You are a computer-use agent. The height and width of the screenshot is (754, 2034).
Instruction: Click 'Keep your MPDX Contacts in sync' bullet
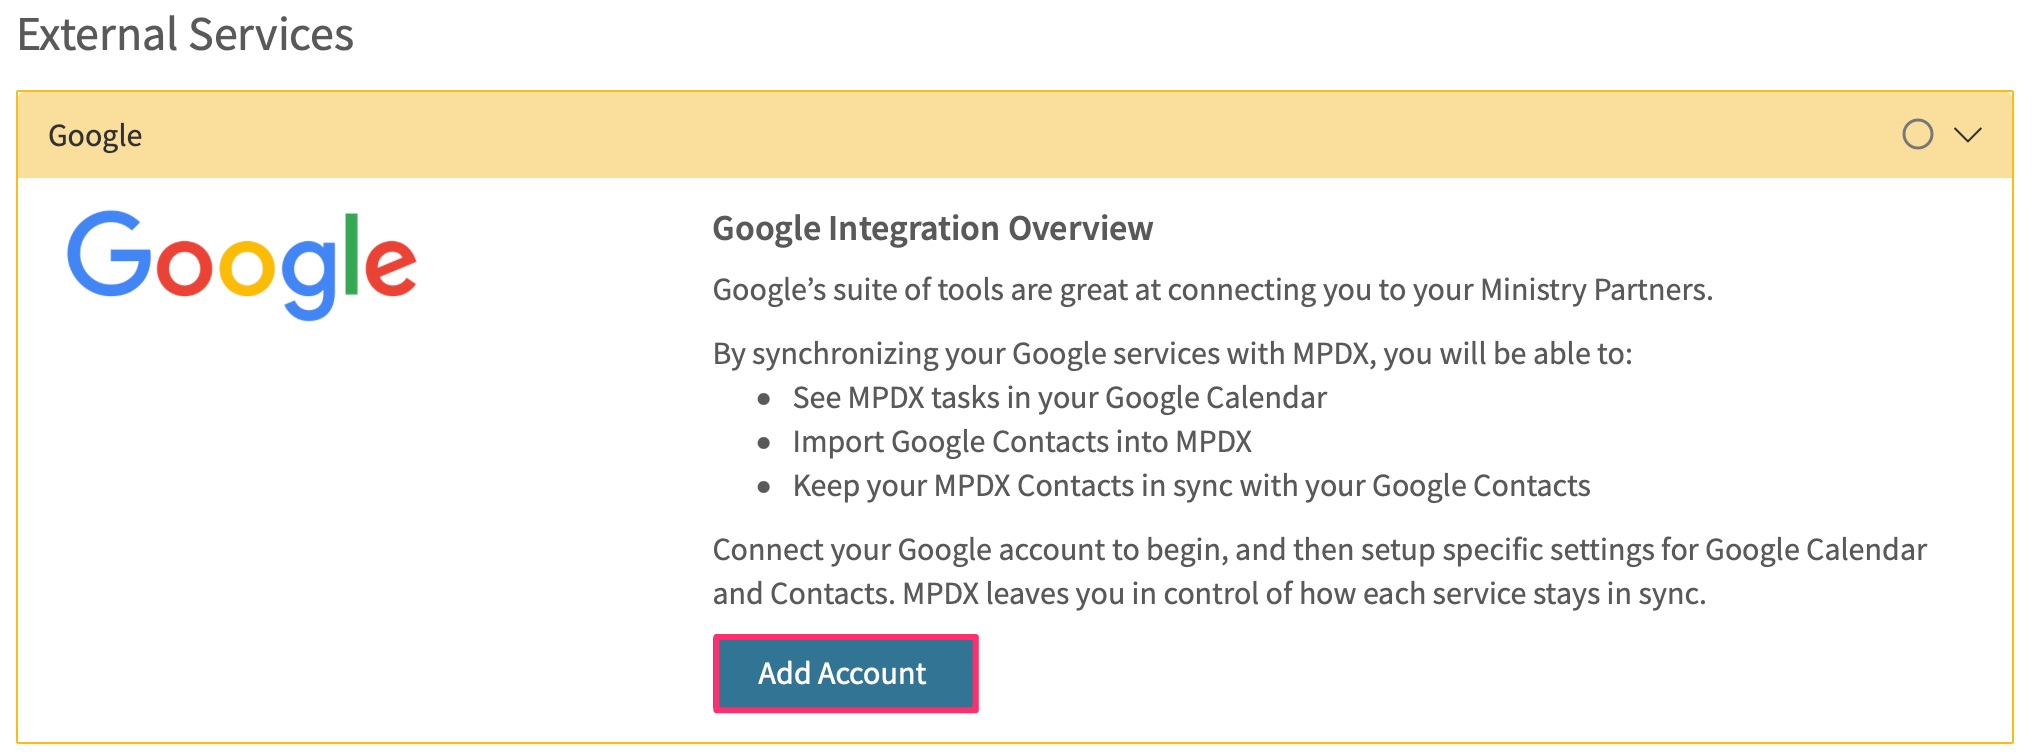(1191, 486)
